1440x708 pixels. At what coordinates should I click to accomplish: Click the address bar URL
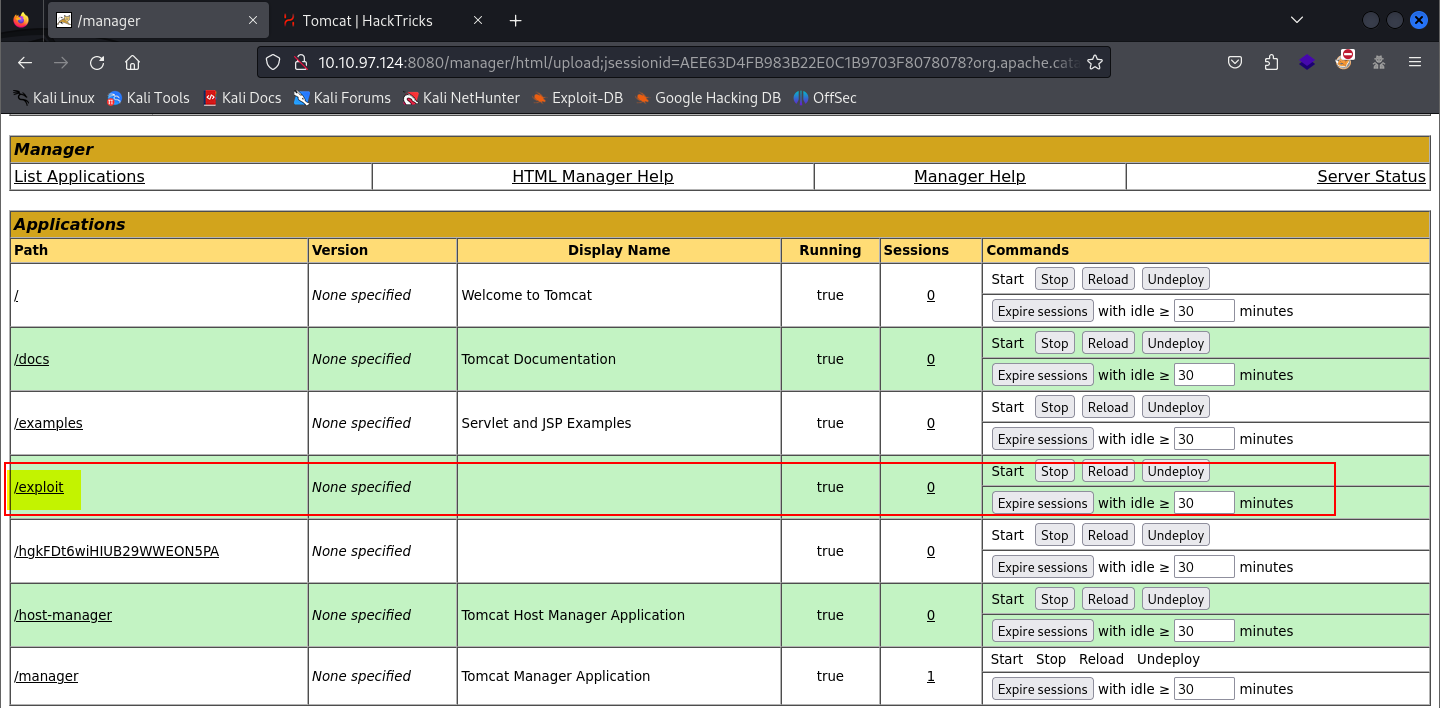click(698, 62)
